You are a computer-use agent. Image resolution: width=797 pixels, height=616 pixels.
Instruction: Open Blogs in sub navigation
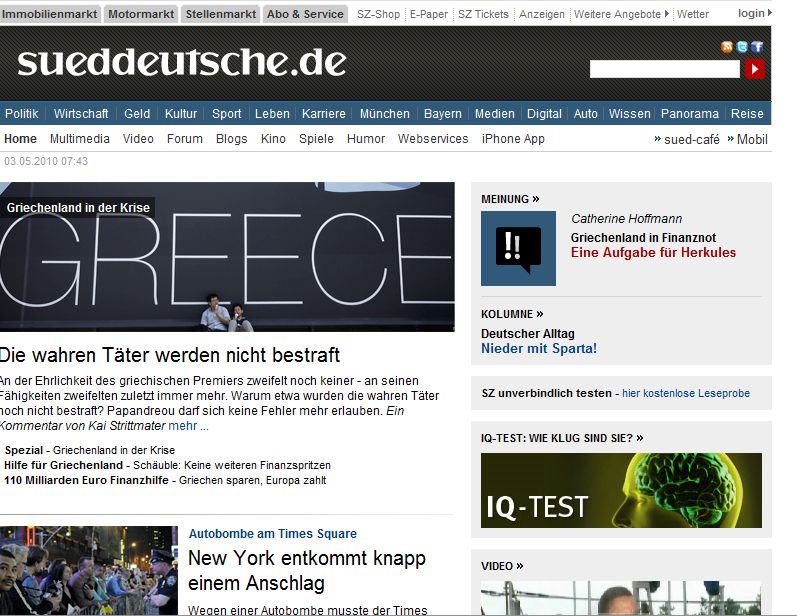click(231, 139)
